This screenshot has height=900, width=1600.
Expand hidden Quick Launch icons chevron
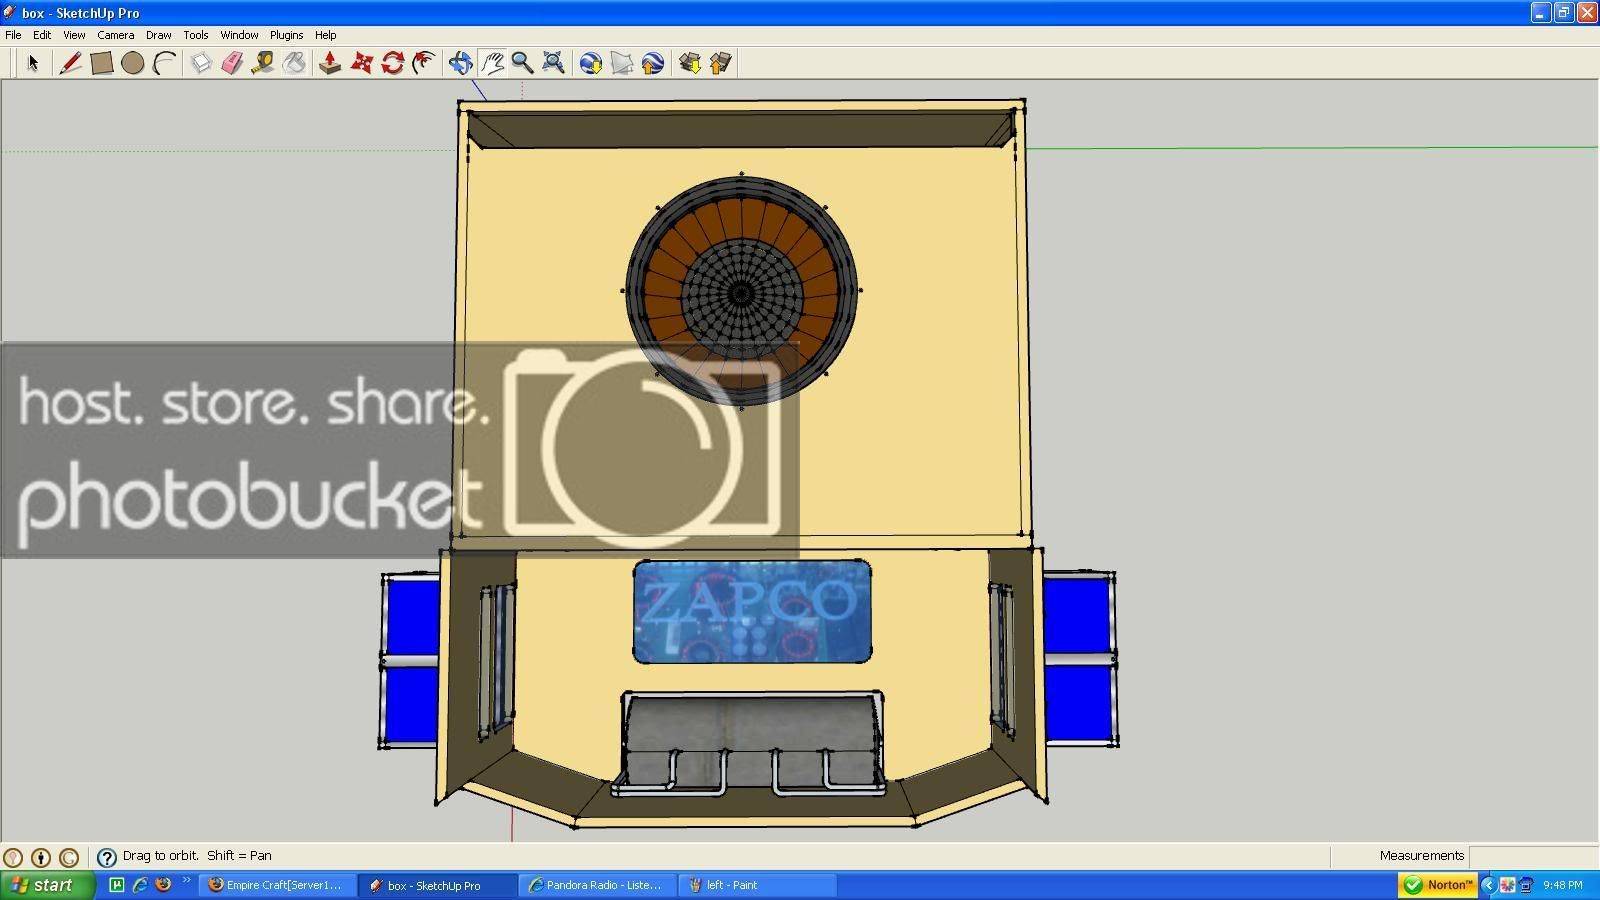tap(186, 881)
